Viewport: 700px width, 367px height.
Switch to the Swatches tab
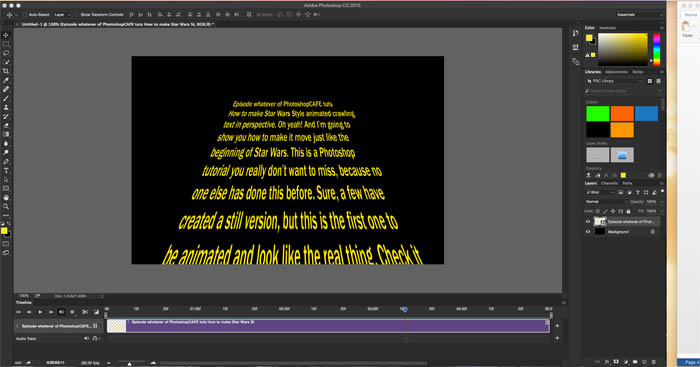[x=607, y=28]
